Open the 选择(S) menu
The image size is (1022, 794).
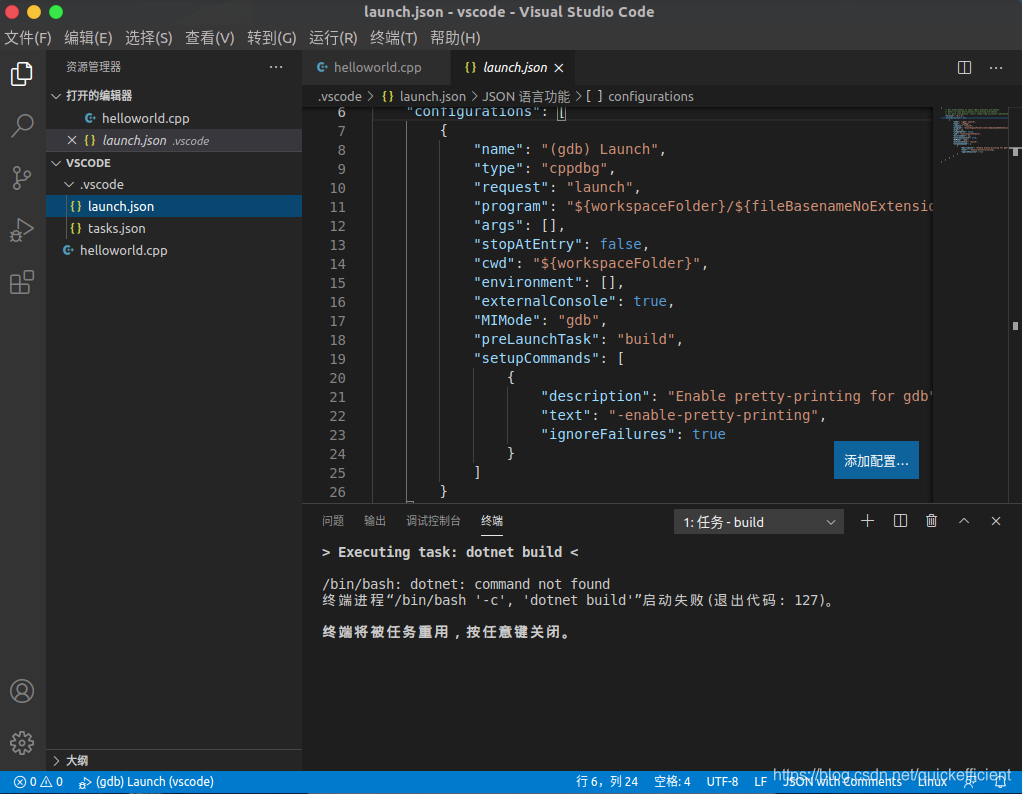coord(149,38)
